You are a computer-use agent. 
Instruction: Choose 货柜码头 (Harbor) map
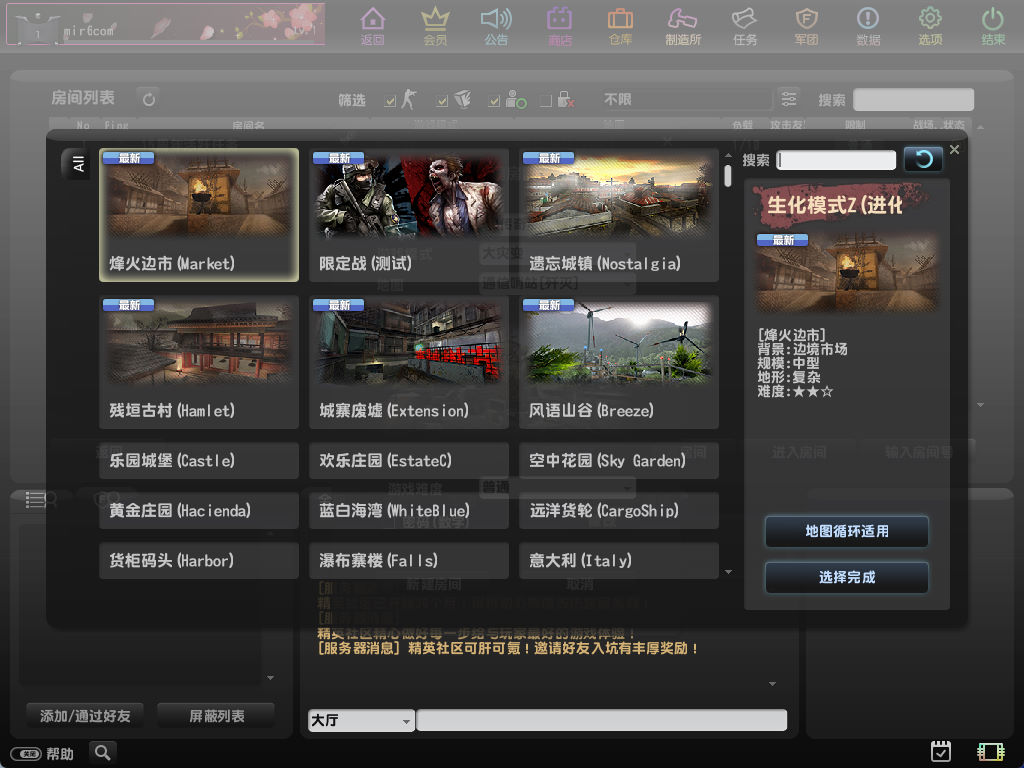coord(199,560)
